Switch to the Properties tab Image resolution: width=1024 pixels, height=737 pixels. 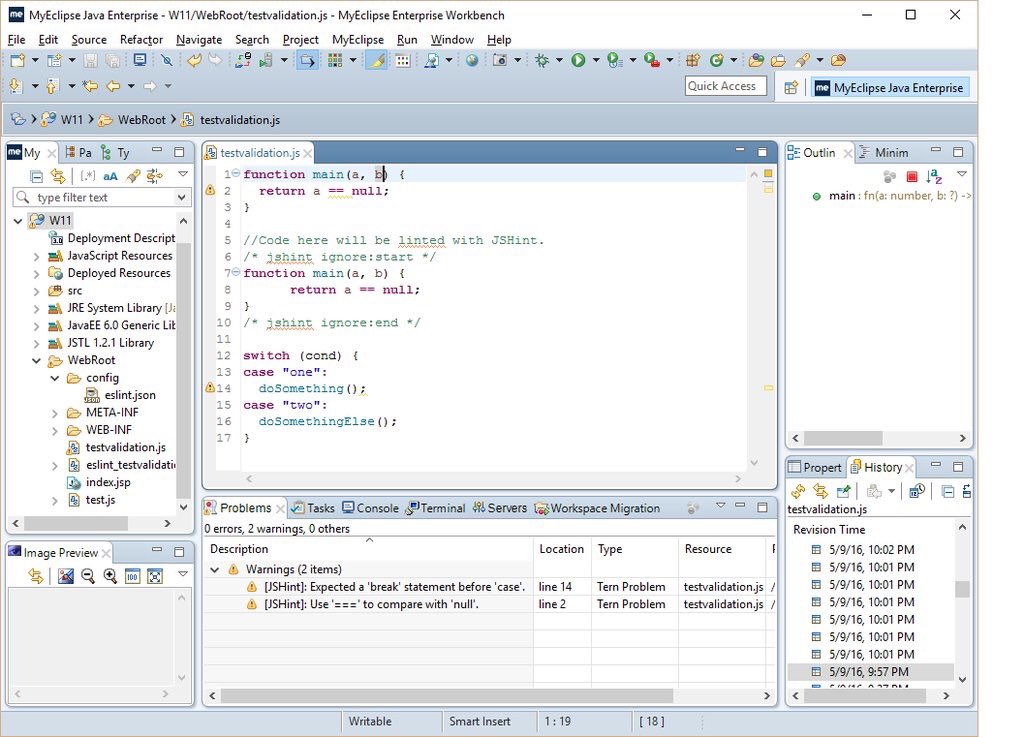click(815, 467)
